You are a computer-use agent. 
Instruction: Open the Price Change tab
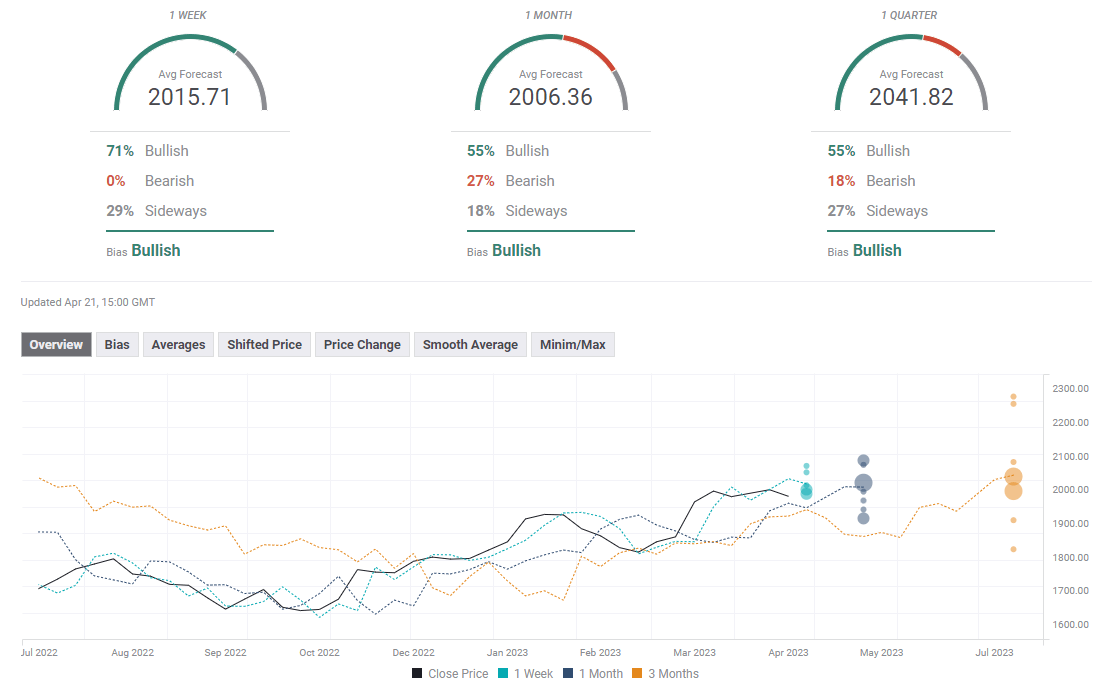tap(362, 345)
